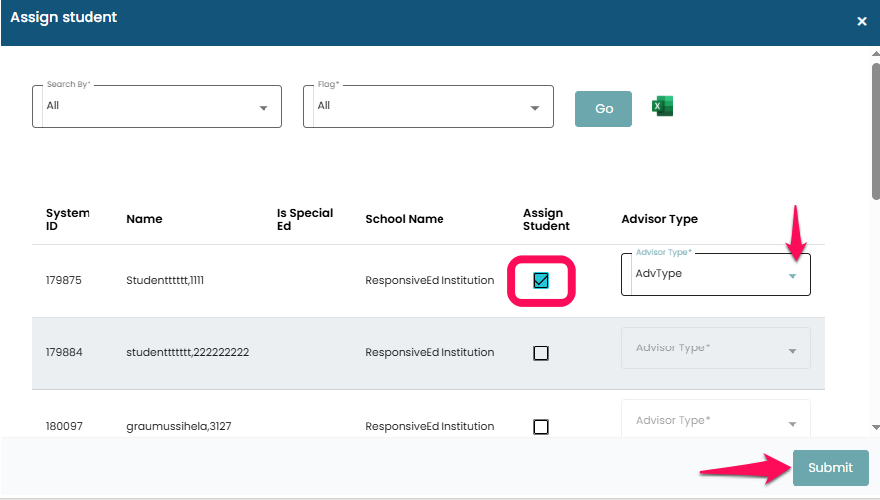Expand the Flag dropdown

pyautogui.click(x=428, y=106)
